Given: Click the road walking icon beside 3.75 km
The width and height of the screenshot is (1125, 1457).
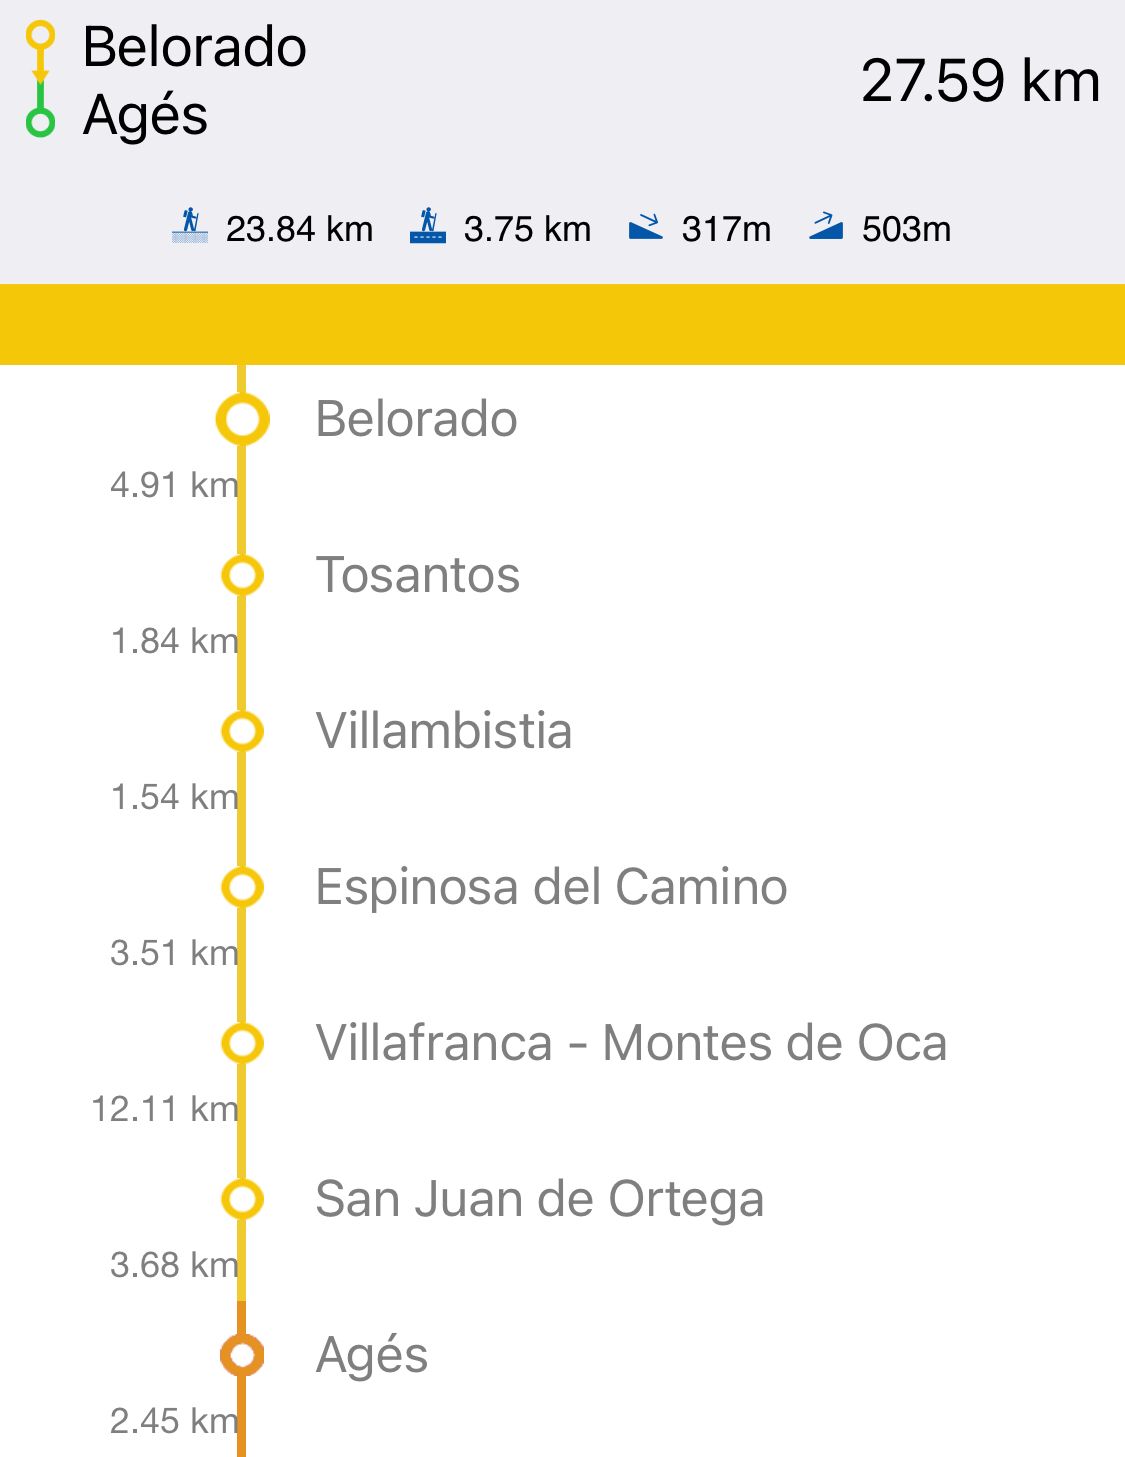Looking at the screenshot, I should [x=428, y=226].
